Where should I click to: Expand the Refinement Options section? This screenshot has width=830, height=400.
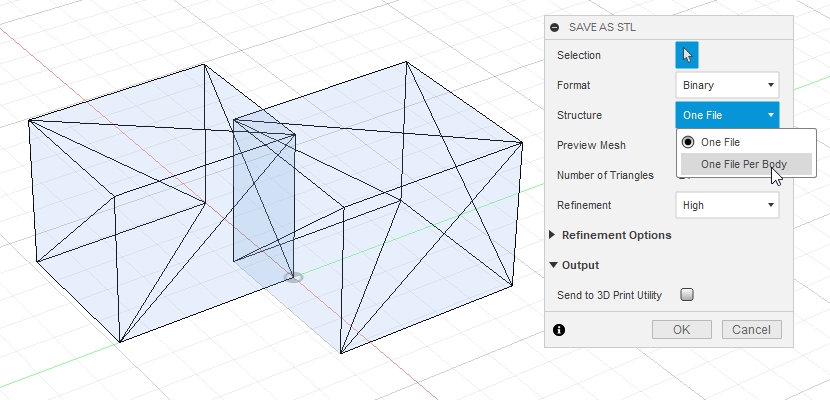[555, 235]
